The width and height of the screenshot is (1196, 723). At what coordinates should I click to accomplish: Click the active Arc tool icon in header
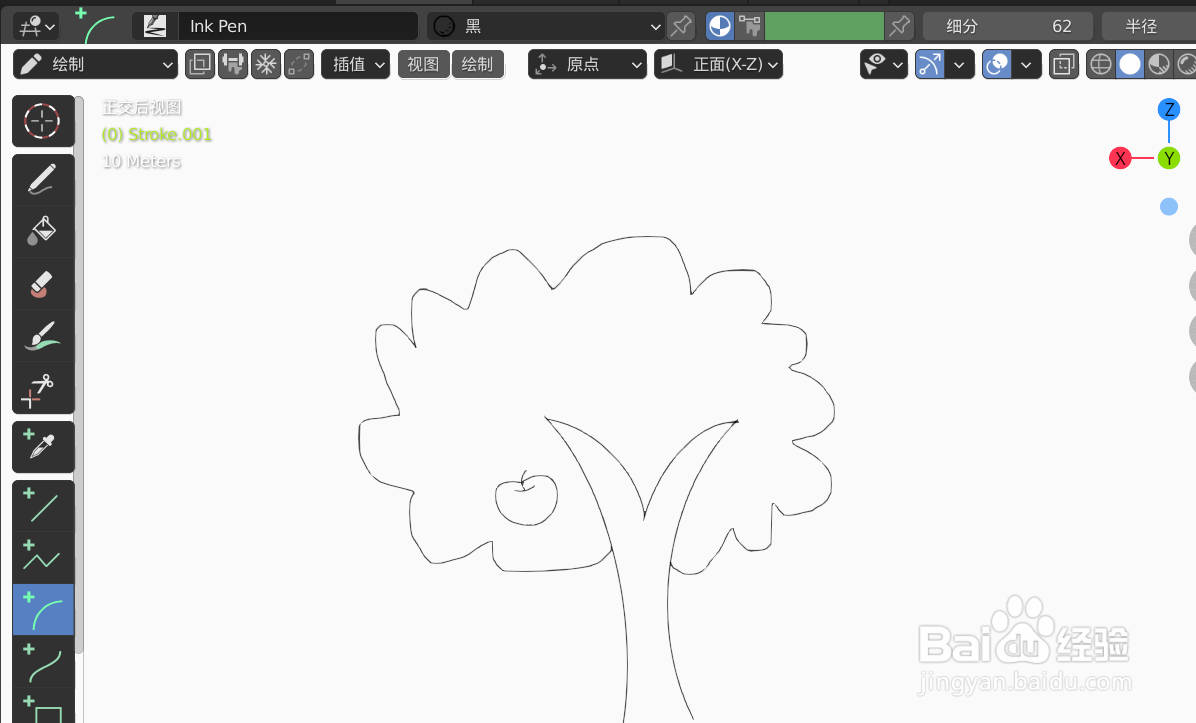click(x=95, y=26)
